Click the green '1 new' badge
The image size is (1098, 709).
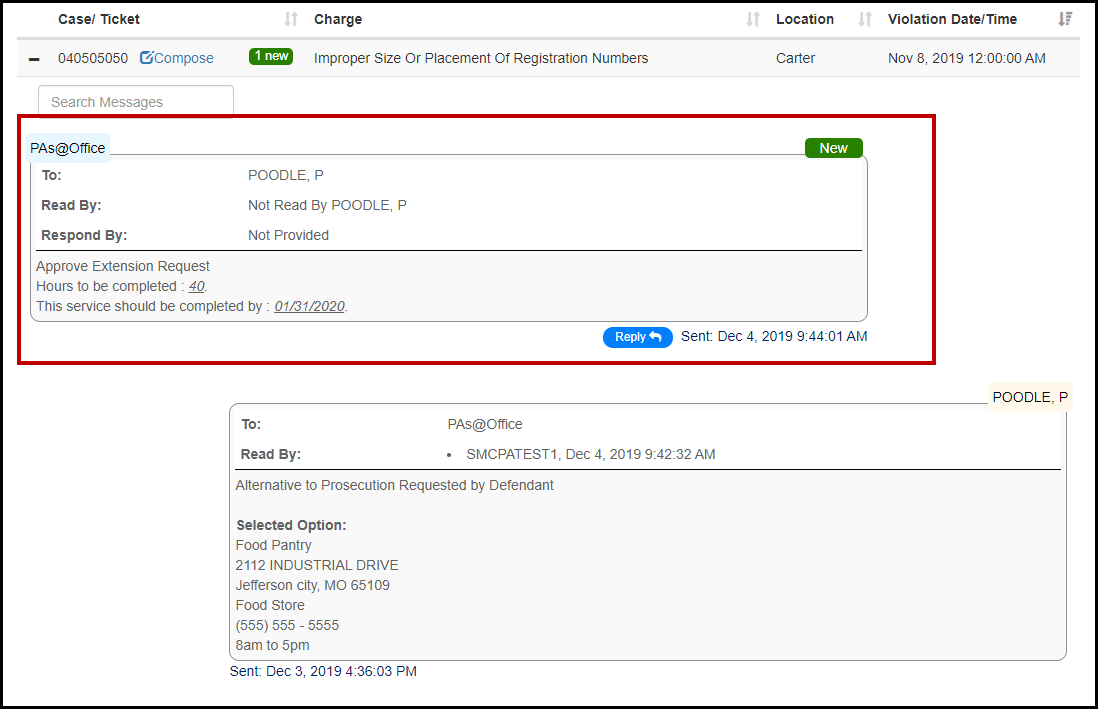[x=270, y=57]
